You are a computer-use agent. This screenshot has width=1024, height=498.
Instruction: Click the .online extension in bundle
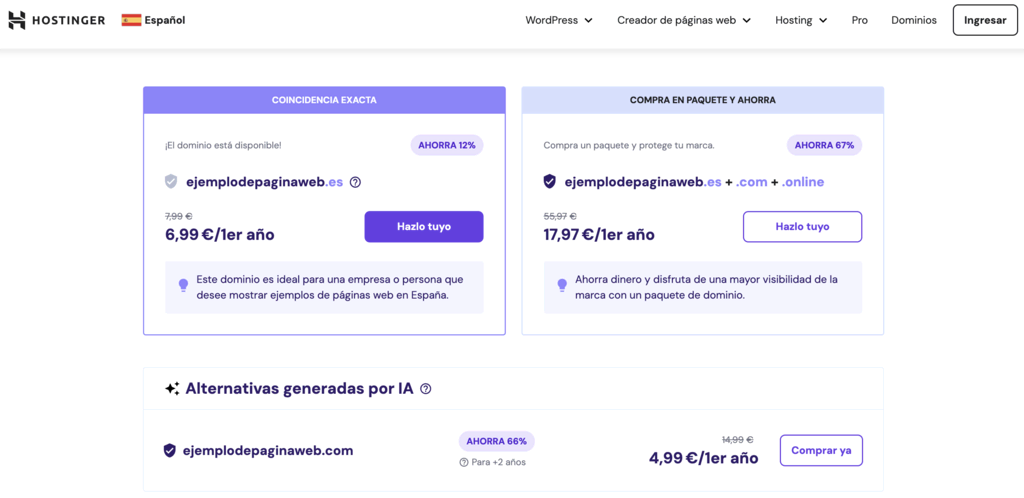pyautogui.click(x=803, y=182)
